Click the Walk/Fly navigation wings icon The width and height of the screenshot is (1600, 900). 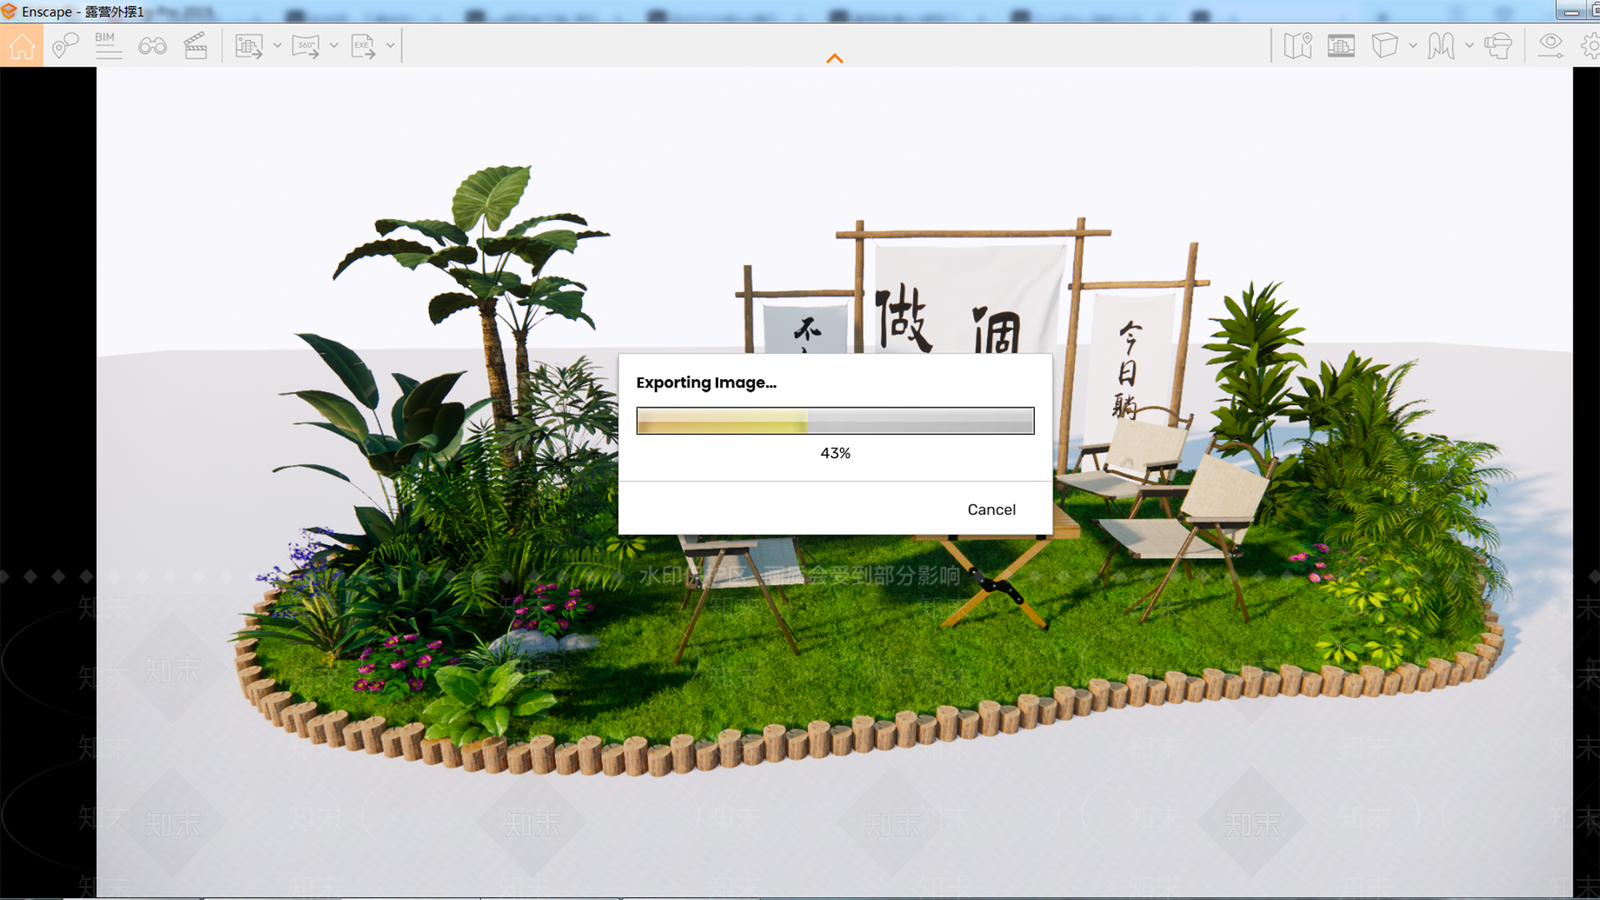[x=1441, y=45]
